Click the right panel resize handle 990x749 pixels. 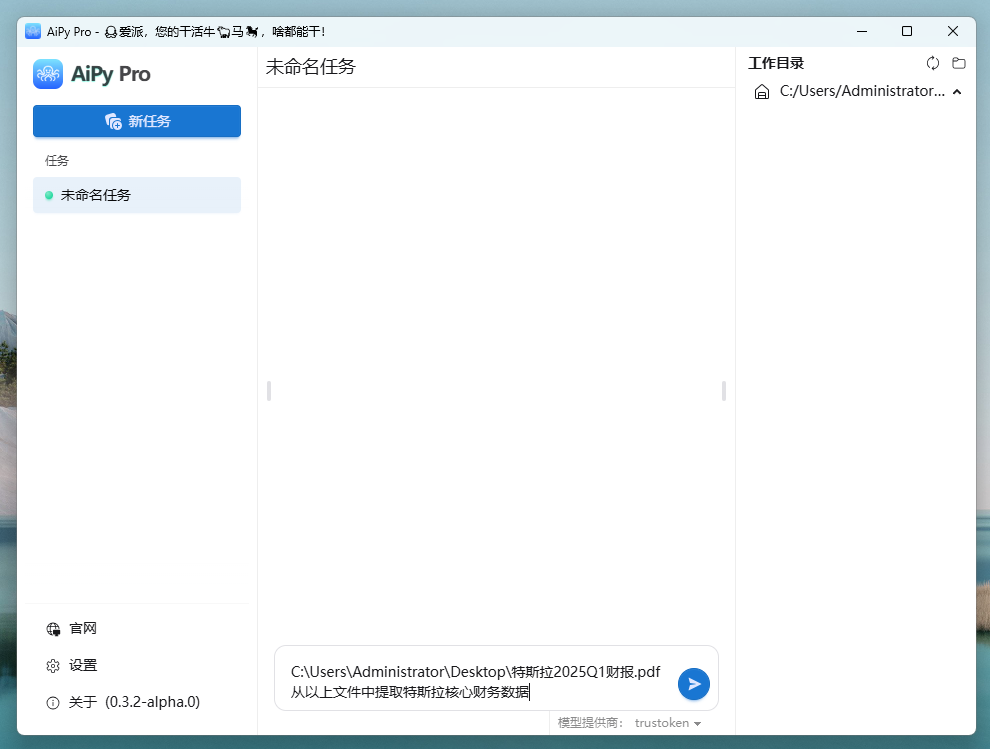coord(724,391)
